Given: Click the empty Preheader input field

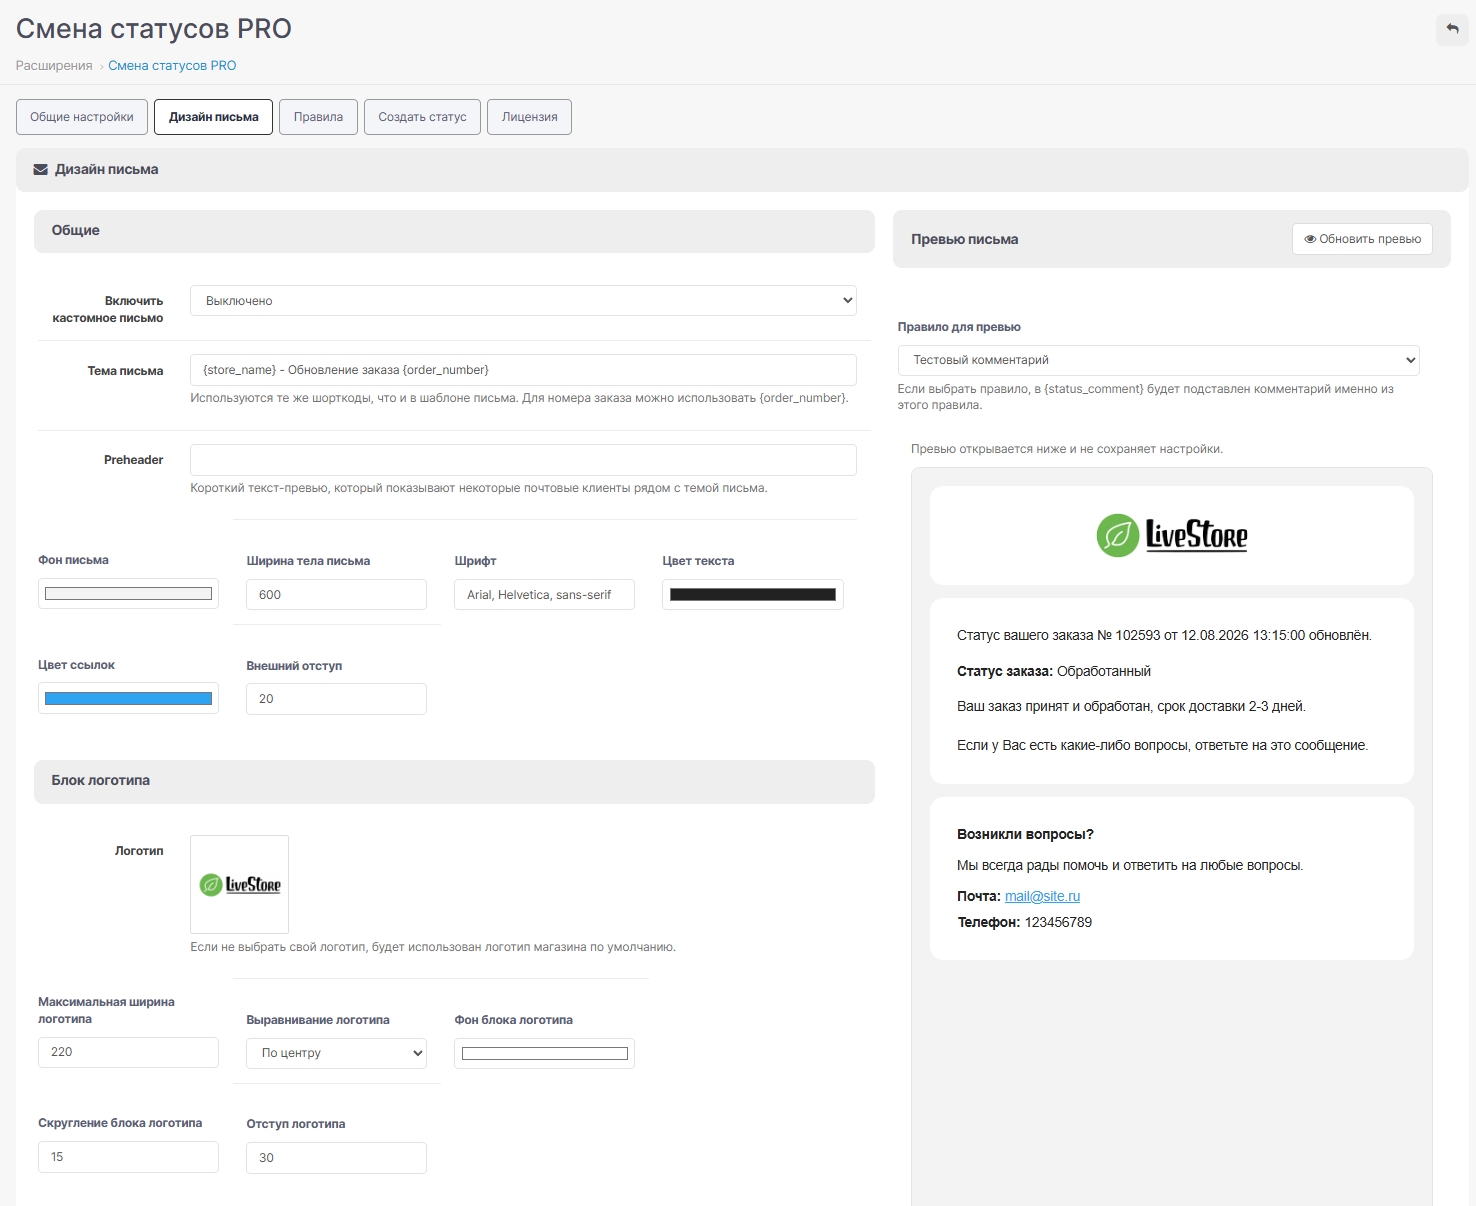Looking at the screenshot, I should (x=523, y=460).
